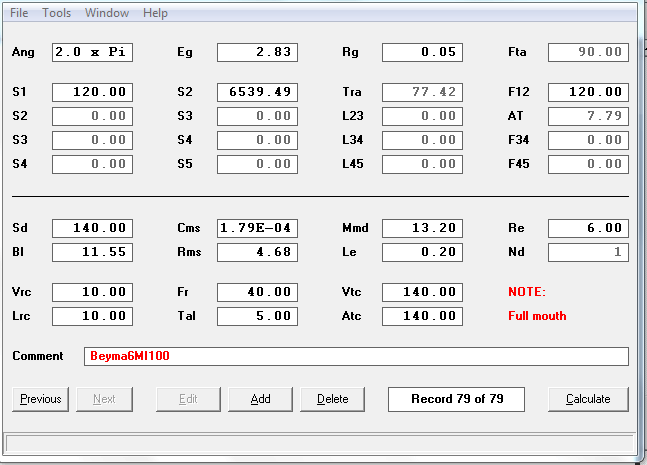Focus the Vtc field showing 140.00
Viewport: 647px width, 465px height.
pyautogui.click(x=423, y=292)
